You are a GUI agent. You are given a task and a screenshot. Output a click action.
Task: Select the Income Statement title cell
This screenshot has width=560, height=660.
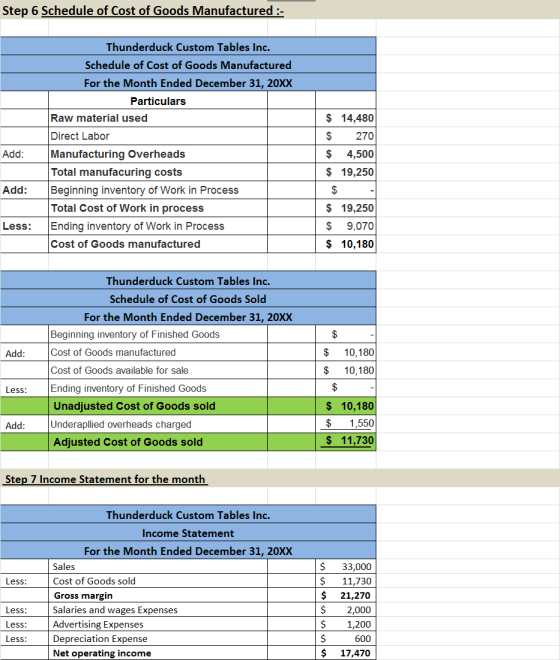pyautogui.click(x=188, y=533)
